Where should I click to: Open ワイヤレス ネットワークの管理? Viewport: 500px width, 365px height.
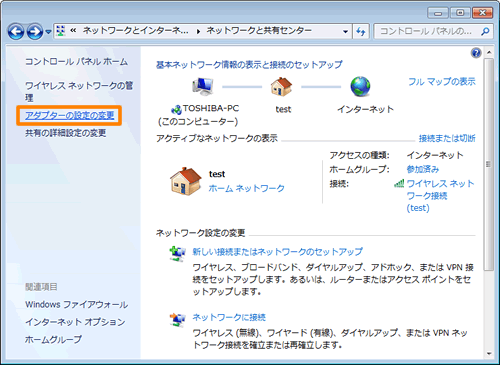[x=79, y=91]
